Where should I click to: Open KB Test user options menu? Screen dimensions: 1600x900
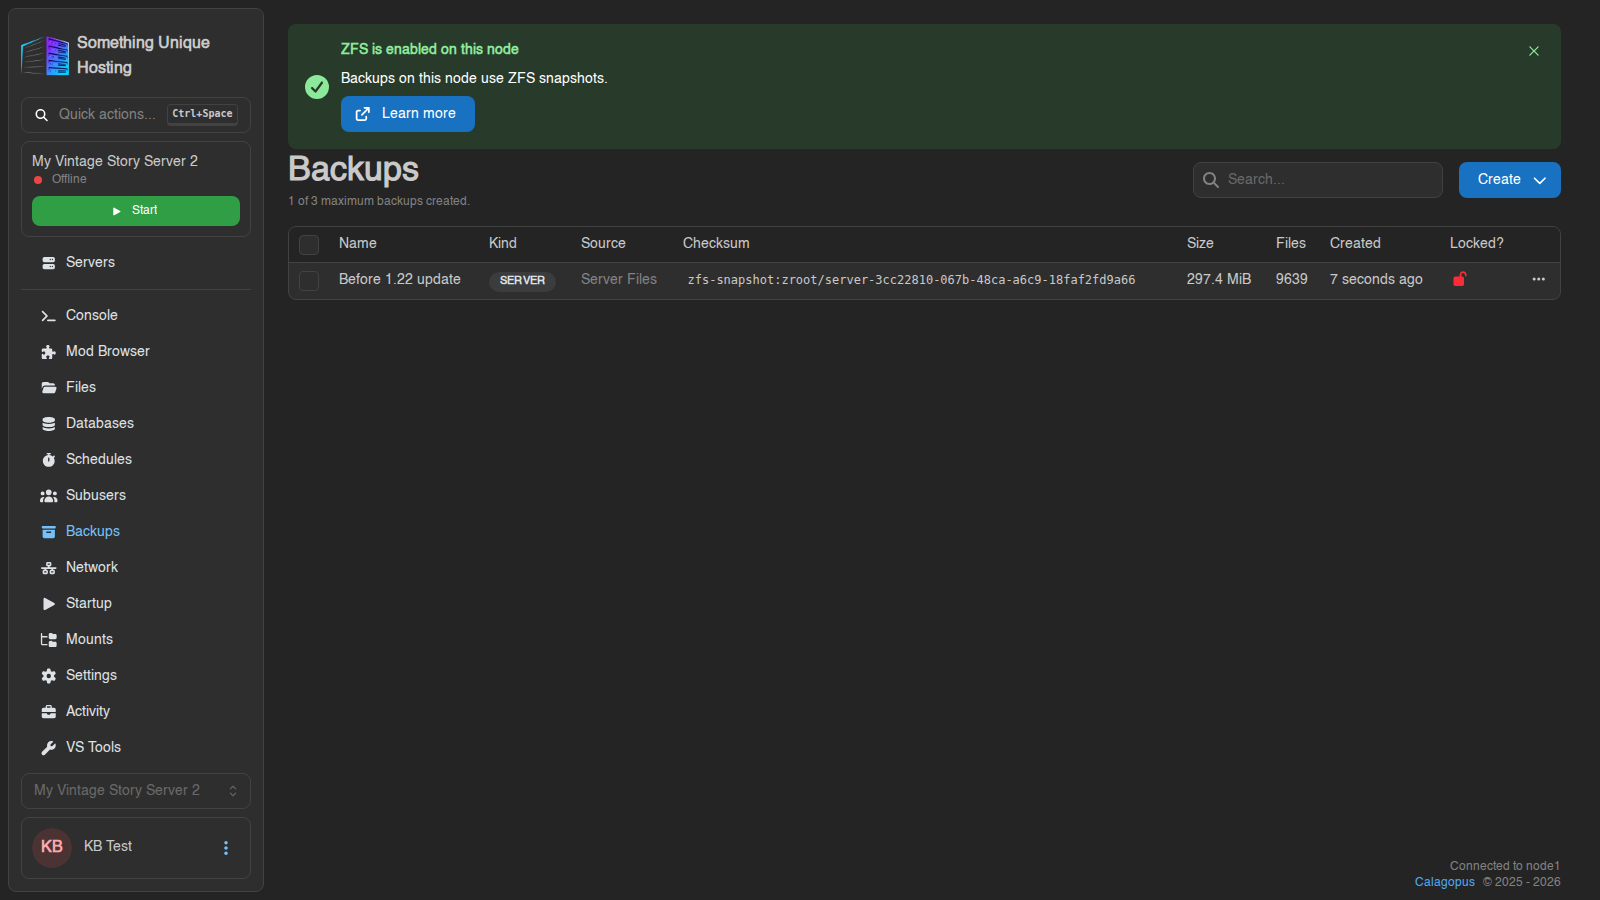tap(226, 848)
